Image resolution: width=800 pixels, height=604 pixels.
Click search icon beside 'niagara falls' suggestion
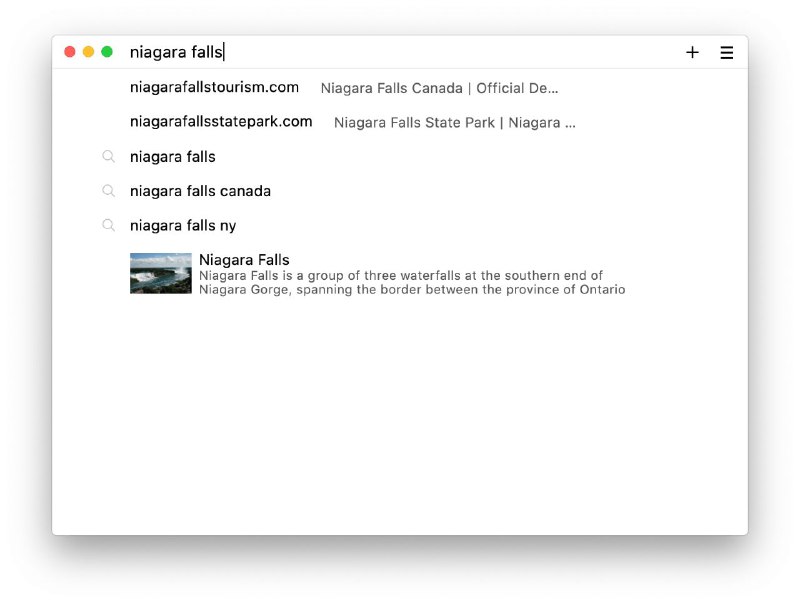click(x=109, y=156)
